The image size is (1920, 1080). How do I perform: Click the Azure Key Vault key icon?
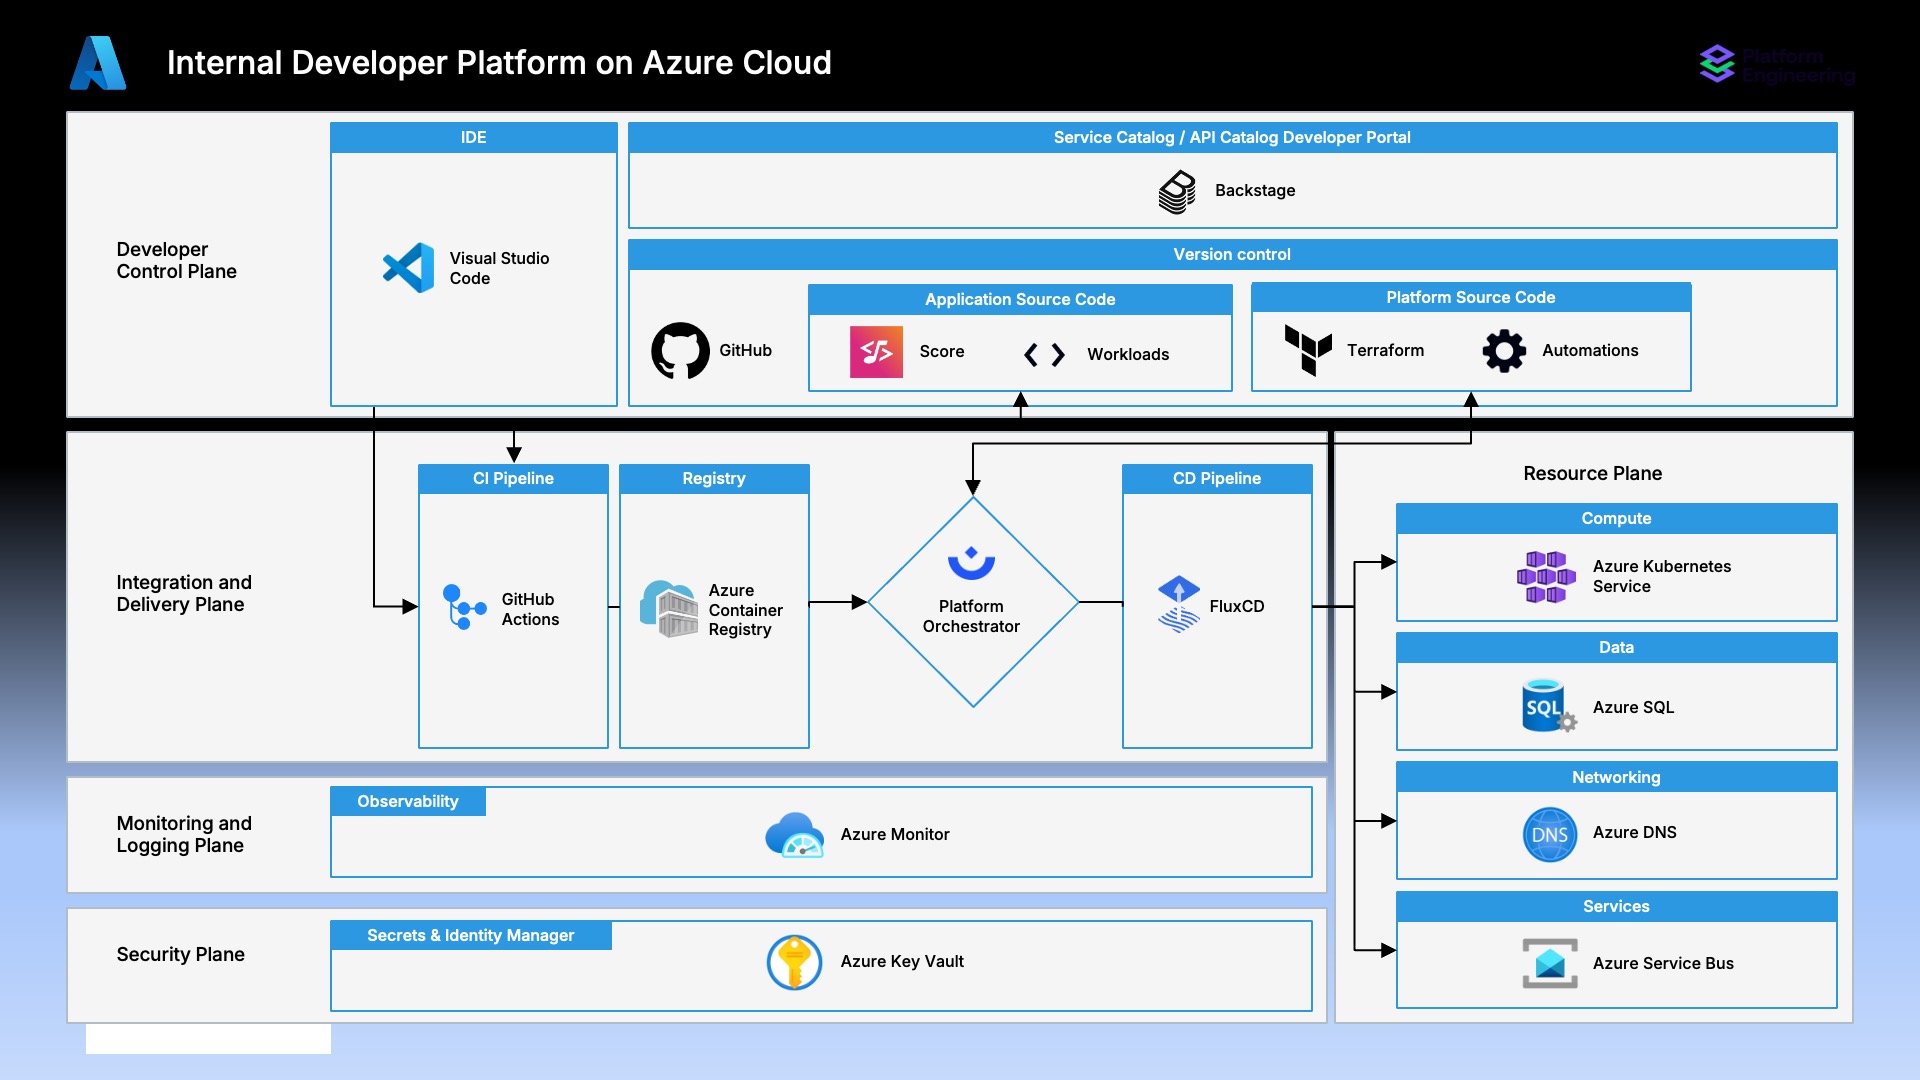point(794,962)
